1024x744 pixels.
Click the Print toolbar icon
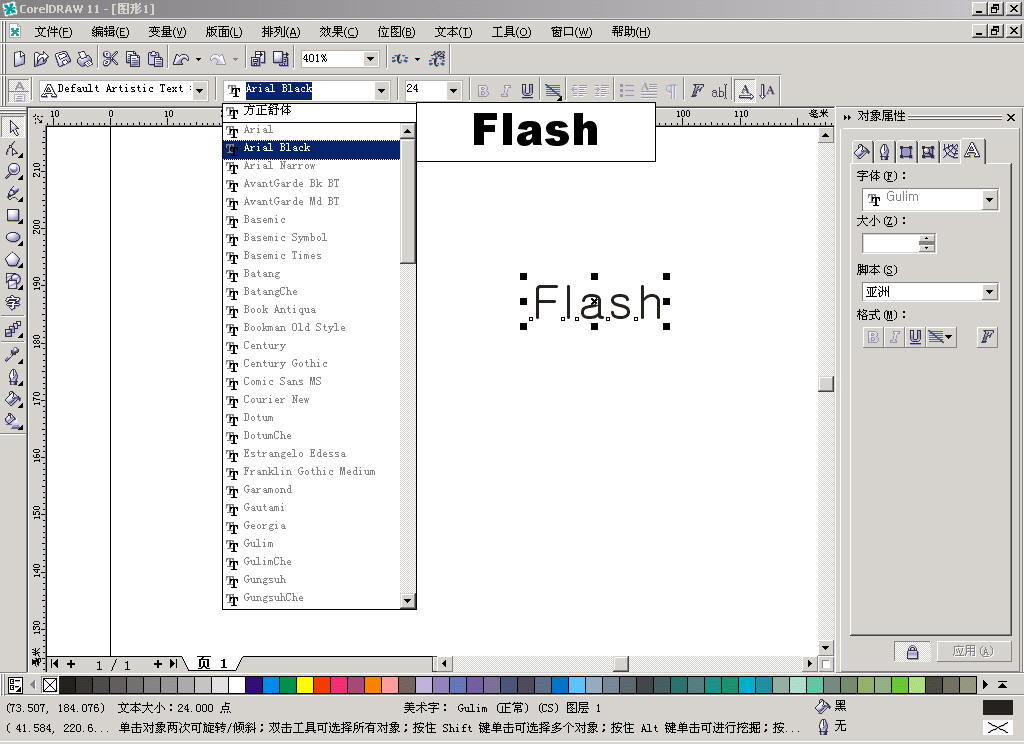click(85, 59)
